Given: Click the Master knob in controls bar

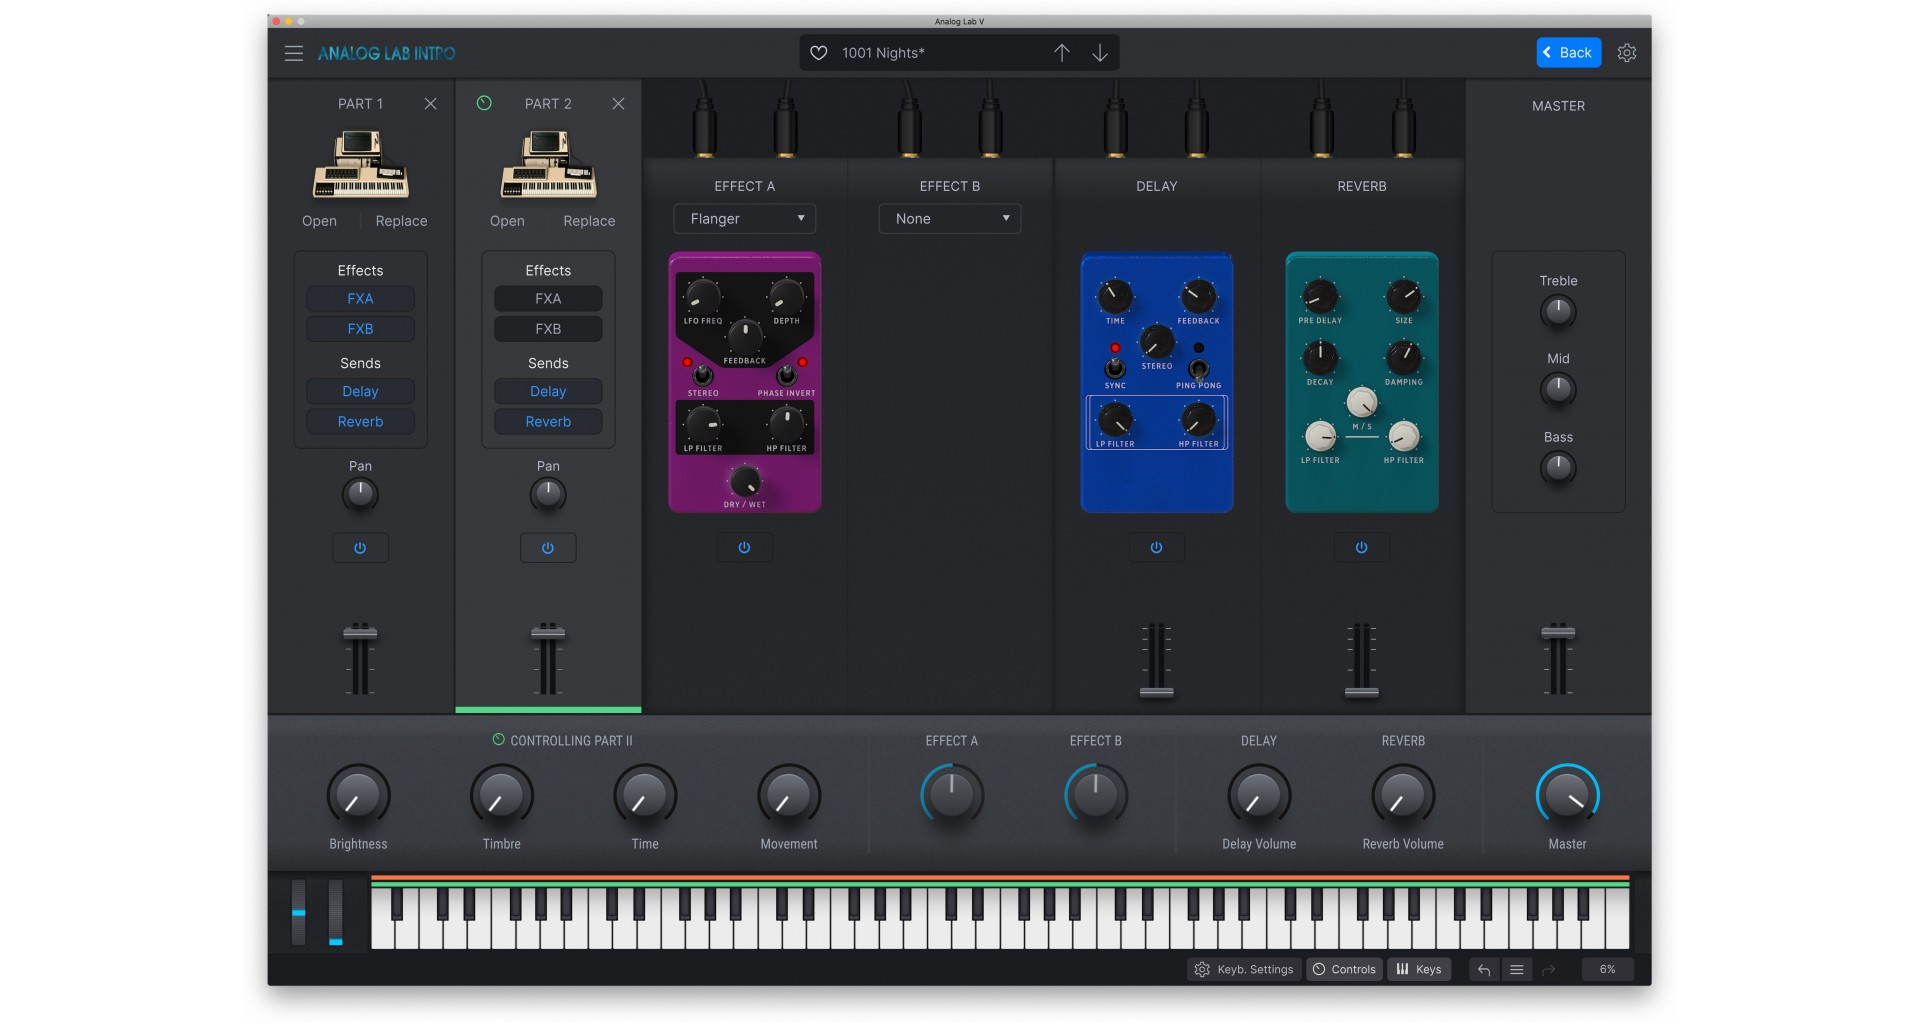Looking at the screenshot, I should click(1567, 797).
